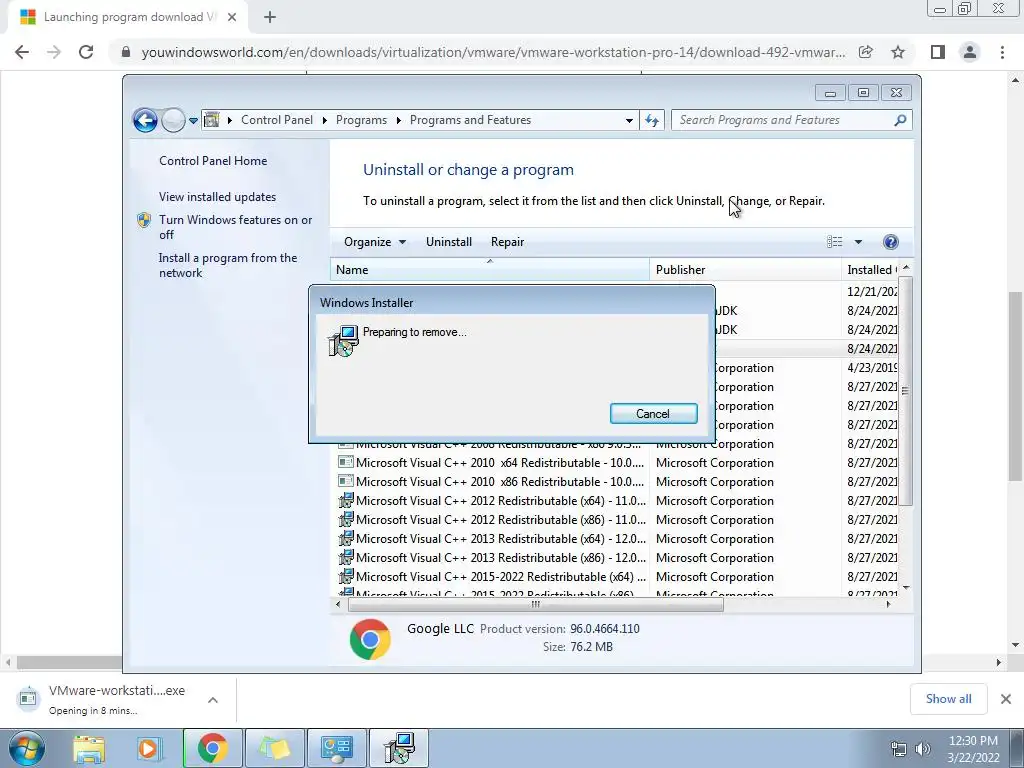Viewport: 1024px width, 768px height.
Task: Open the Organize dropdown menu
Action: coord(375,242)
